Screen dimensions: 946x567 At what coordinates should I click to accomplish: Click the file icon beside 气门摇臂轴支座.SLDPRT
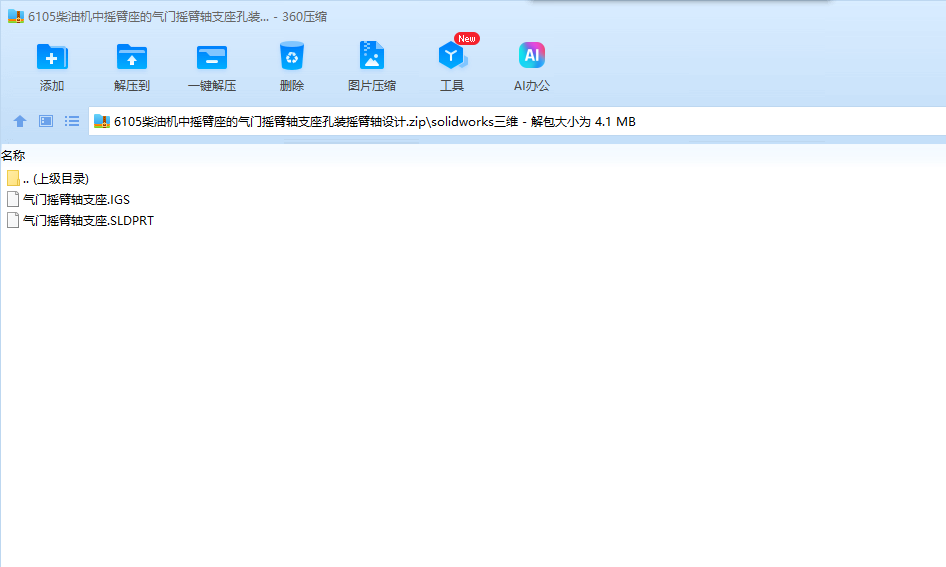pyautogui.click(x=13, y=221)
